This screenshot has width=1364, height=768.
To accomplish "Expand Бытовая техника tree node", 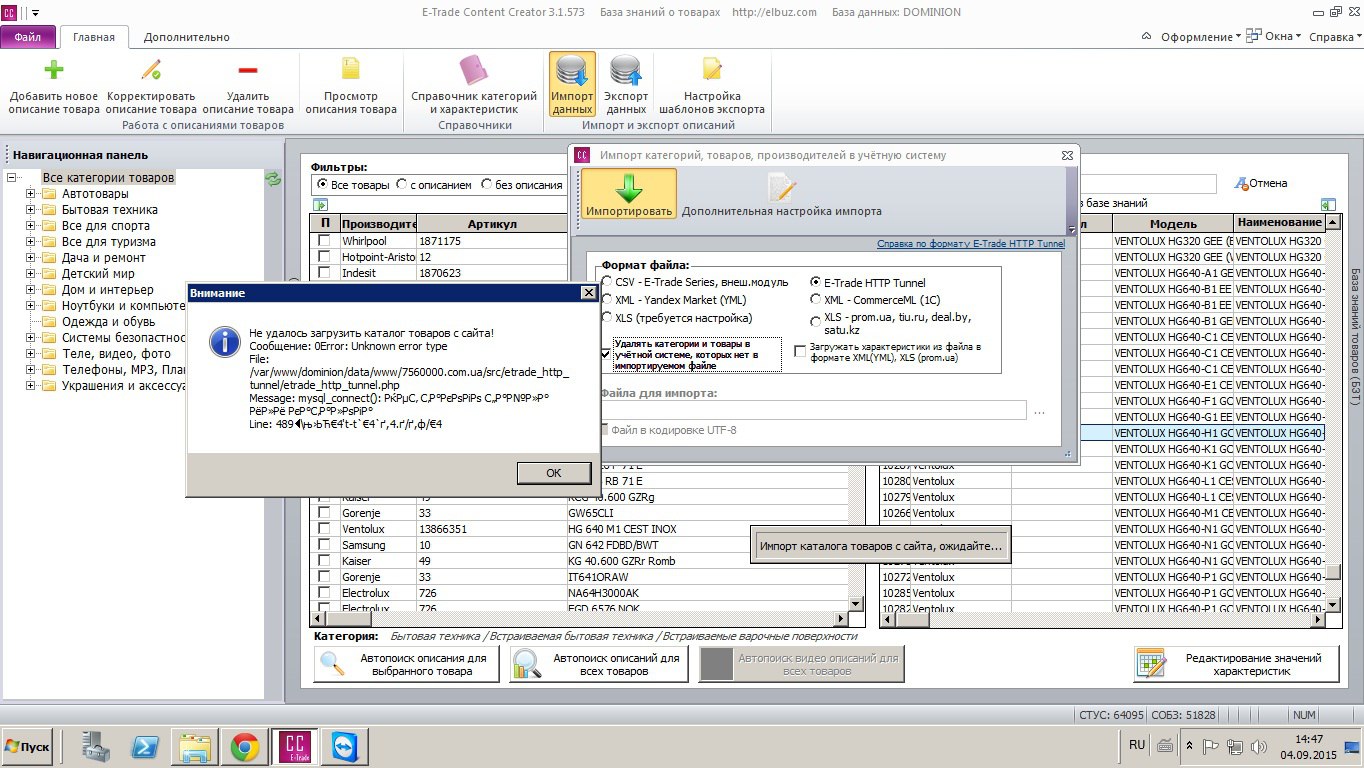I will pos(31,210).
